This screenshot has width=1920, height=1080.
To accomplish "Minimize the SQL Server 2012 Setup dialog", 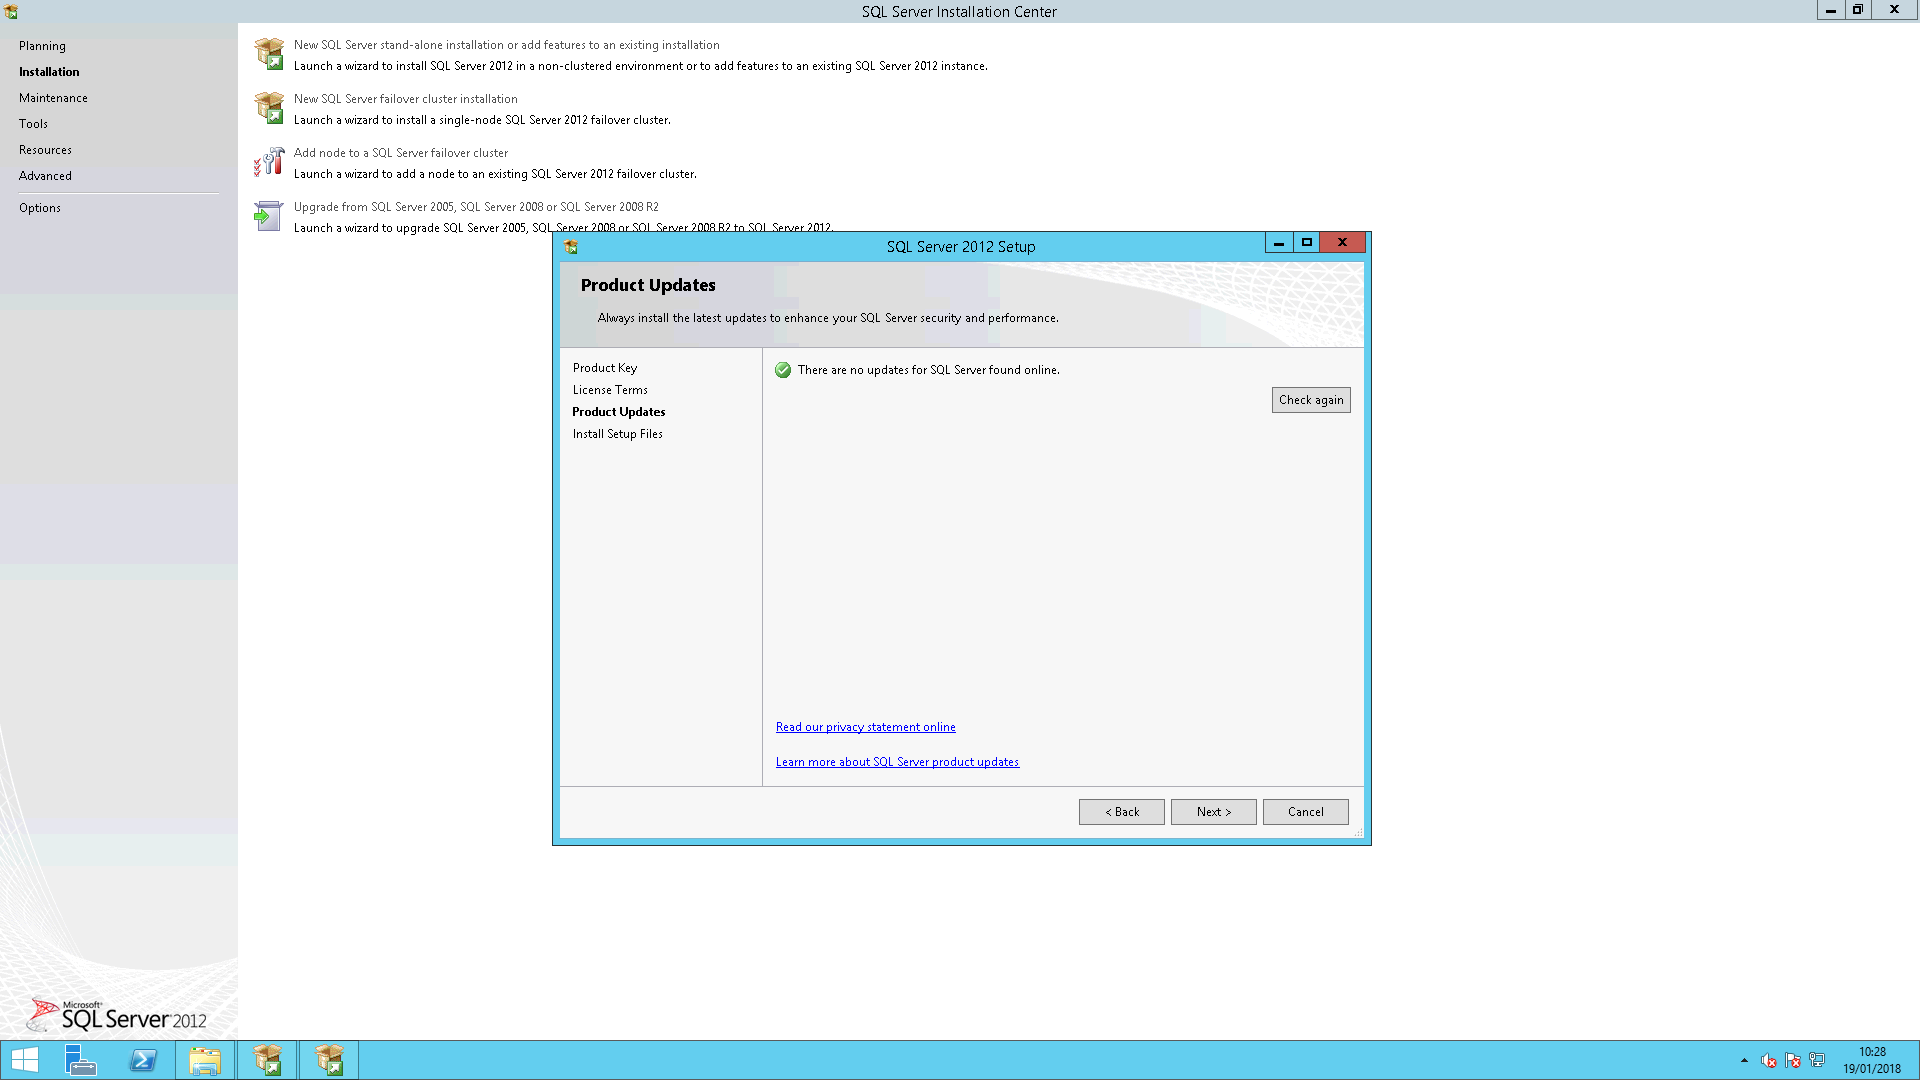I will click(x=1279, y=243).
